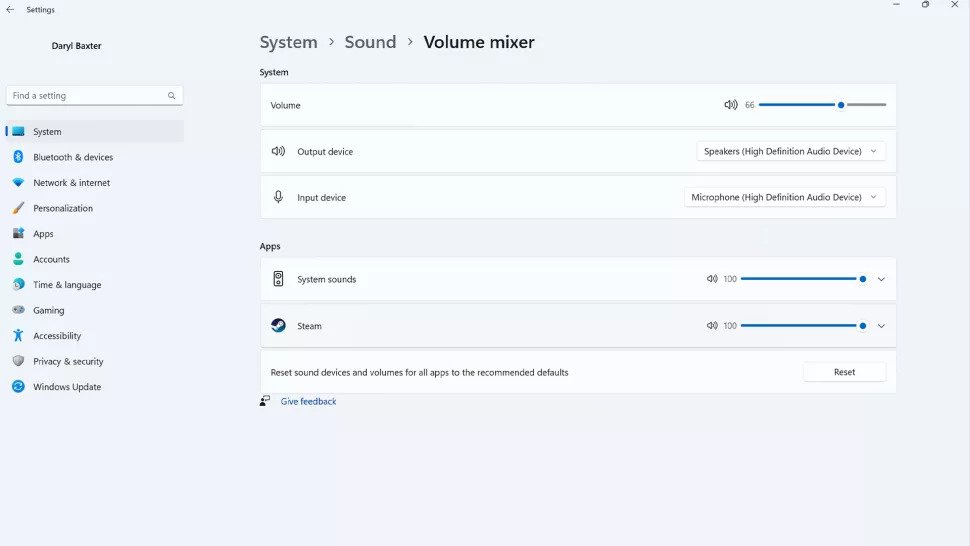
Task: Click the Reset button
Action: (844, 372)
